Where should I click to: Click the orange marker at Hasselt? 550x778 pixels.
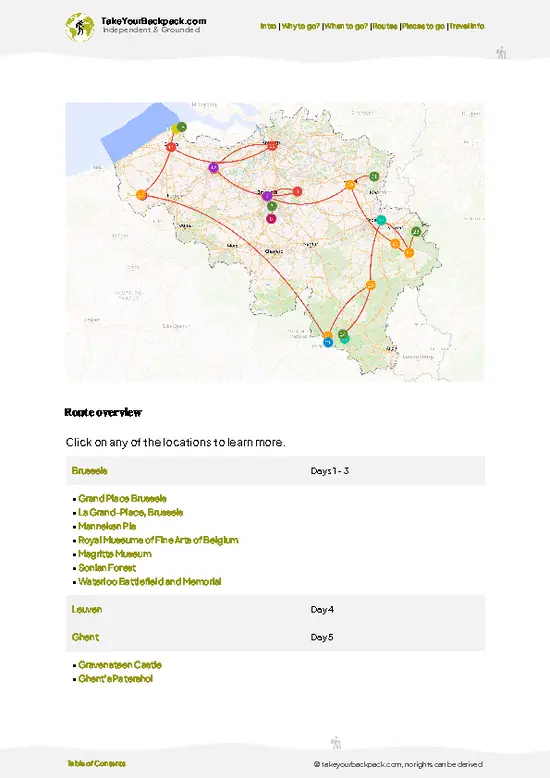click(x=350, y=185)
